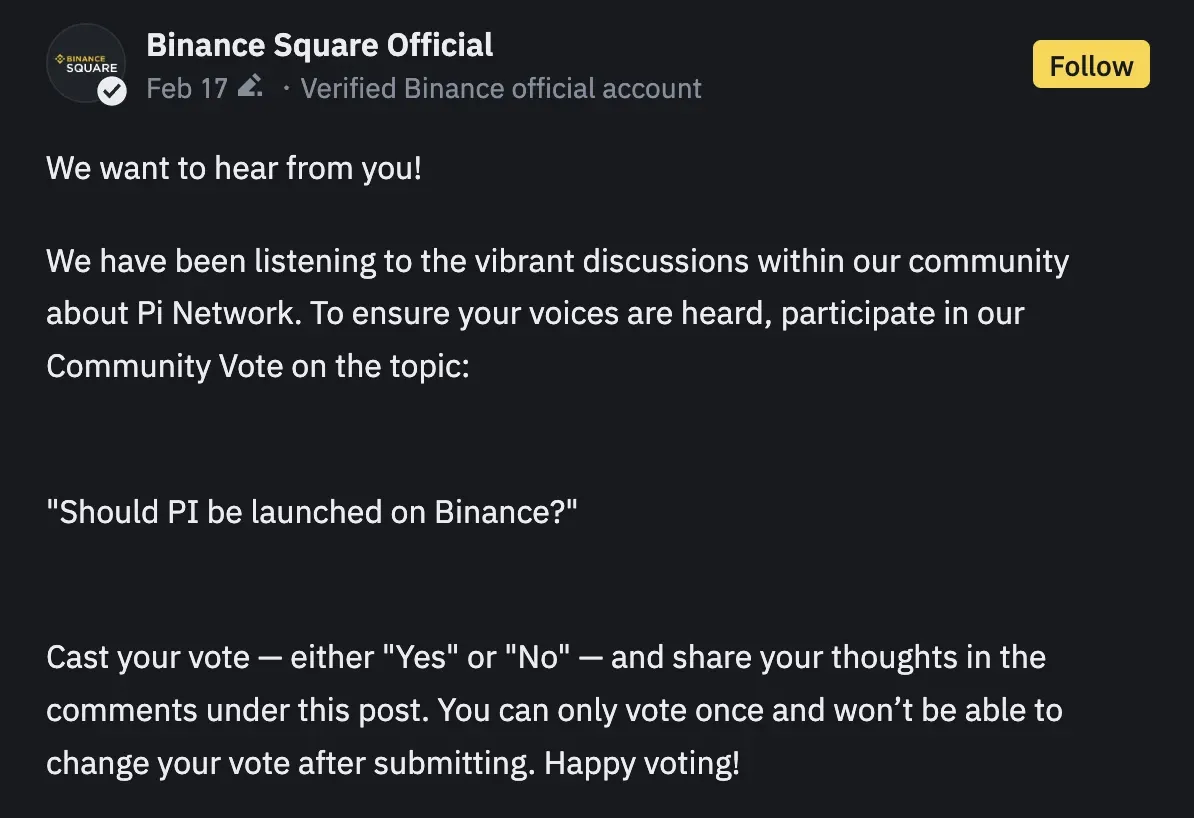Click the Follow button
Image resolution: width=1194 pixels, height=818 pixels.
pos(1091,66)
